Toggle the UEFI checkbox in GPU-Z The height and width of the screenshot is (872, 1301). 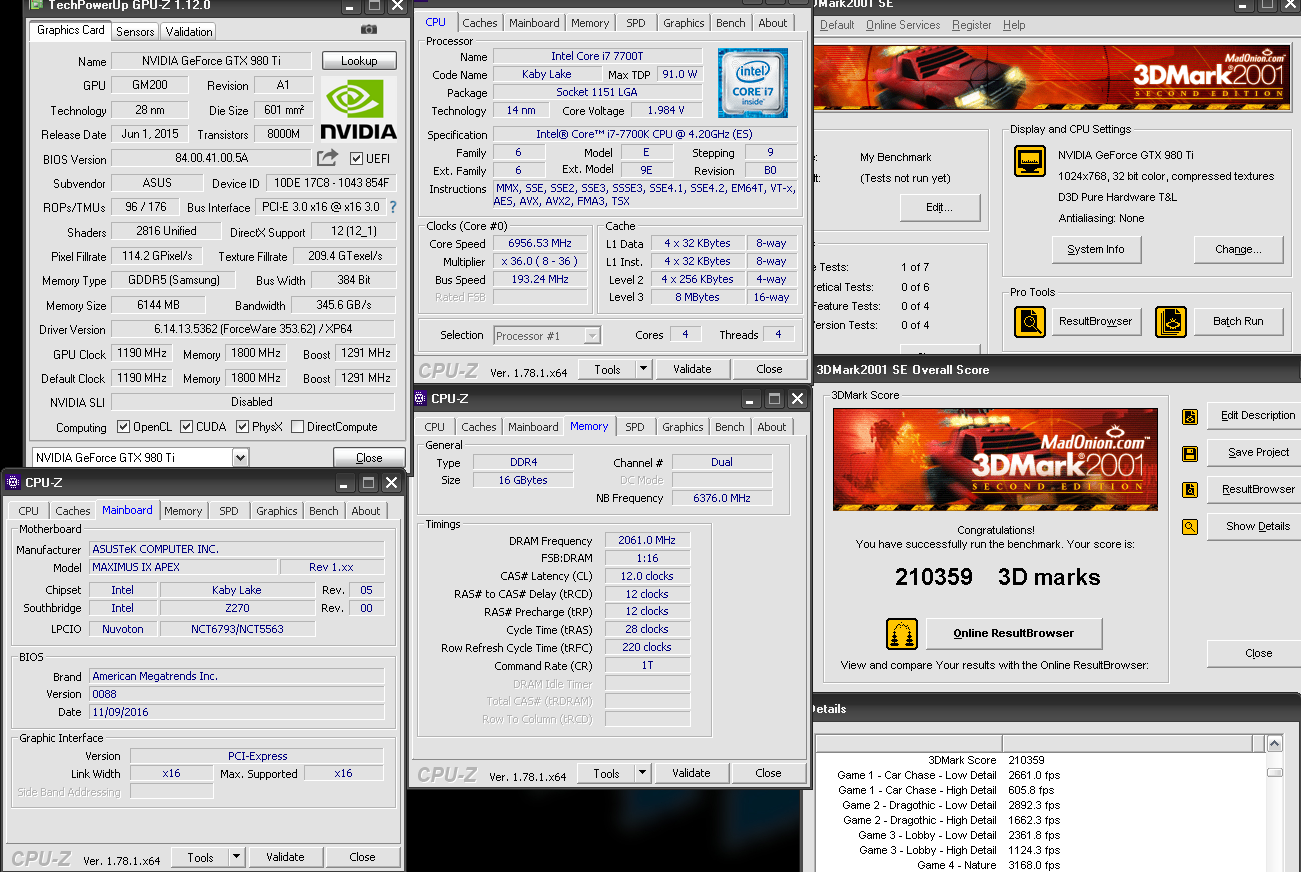tap(357, 158)
